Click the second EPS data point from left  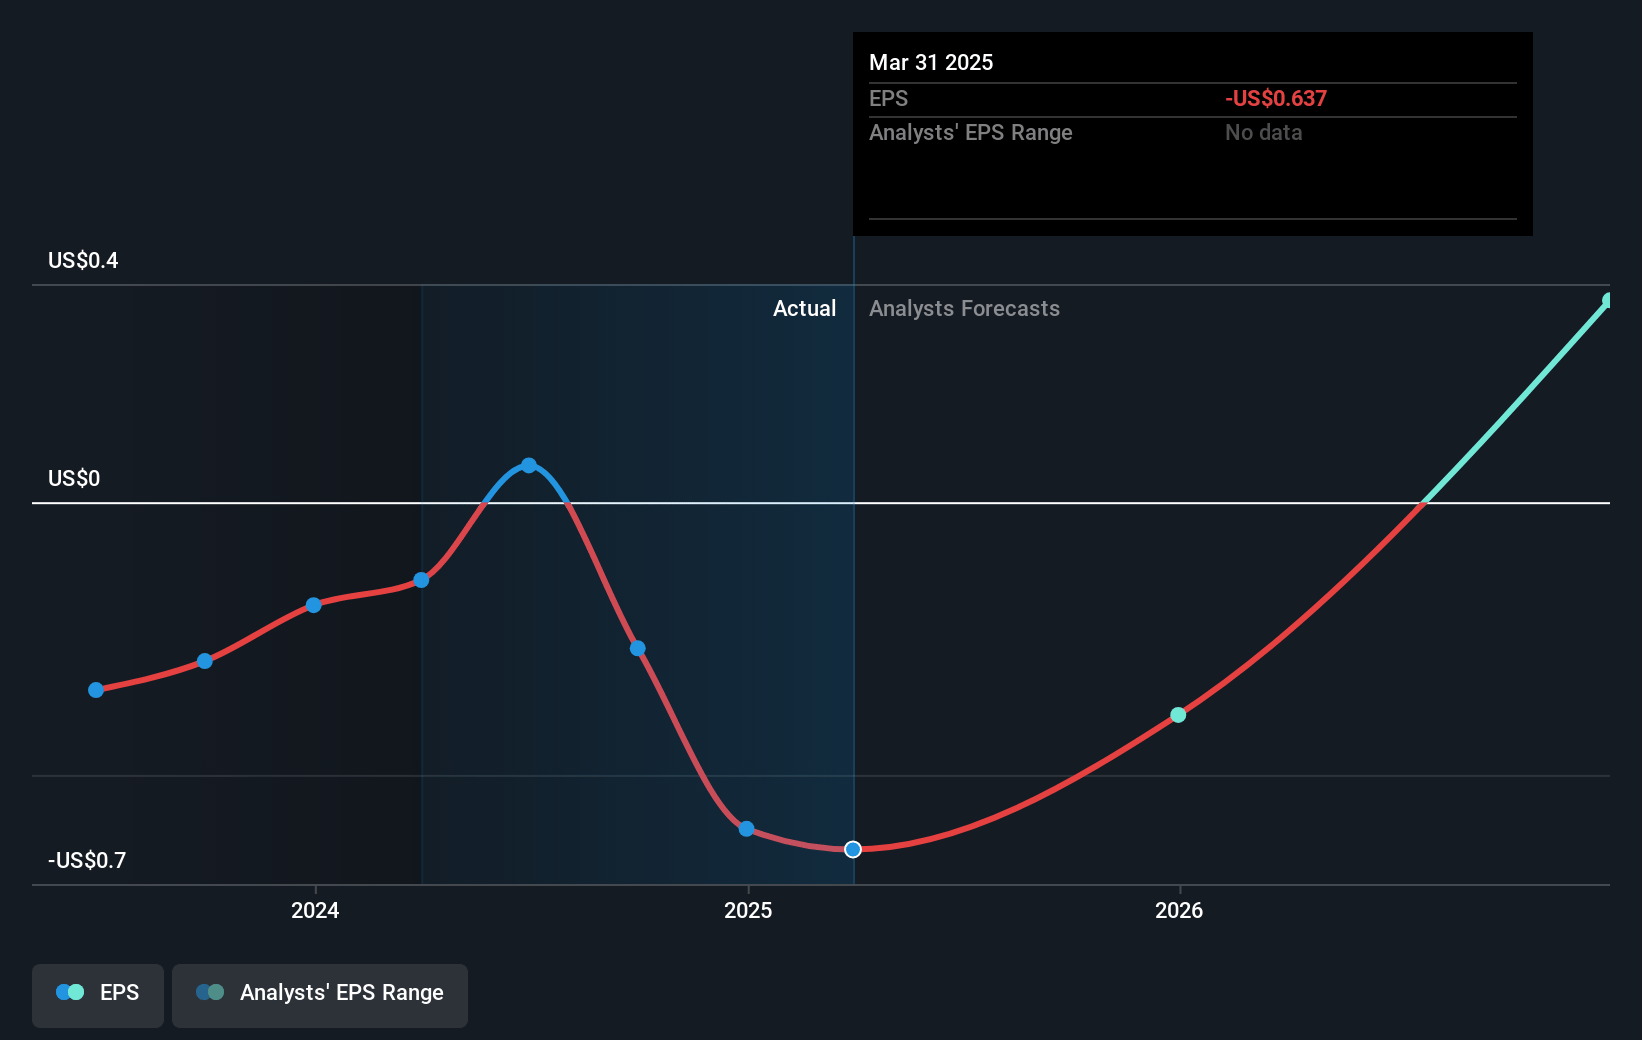point(205,661)
